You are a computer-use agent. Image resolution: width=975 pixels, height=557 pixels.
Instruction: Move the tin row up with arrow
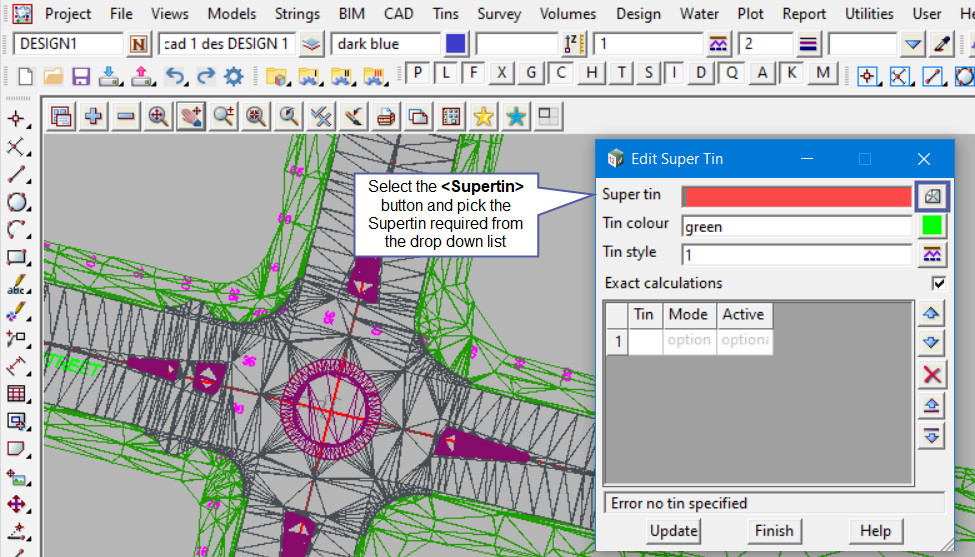931,314
